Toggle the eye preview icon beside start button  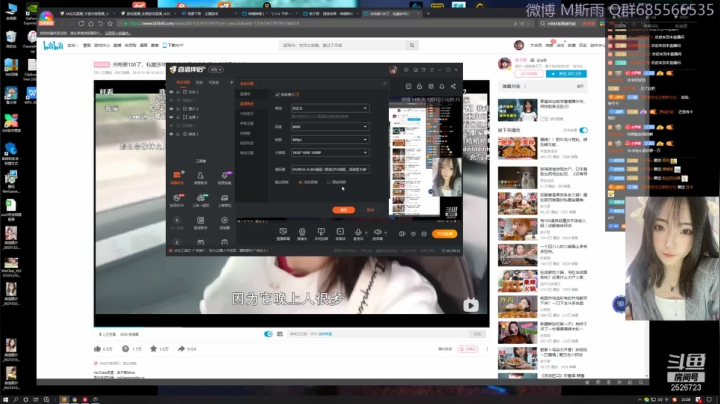pos(413,234)
